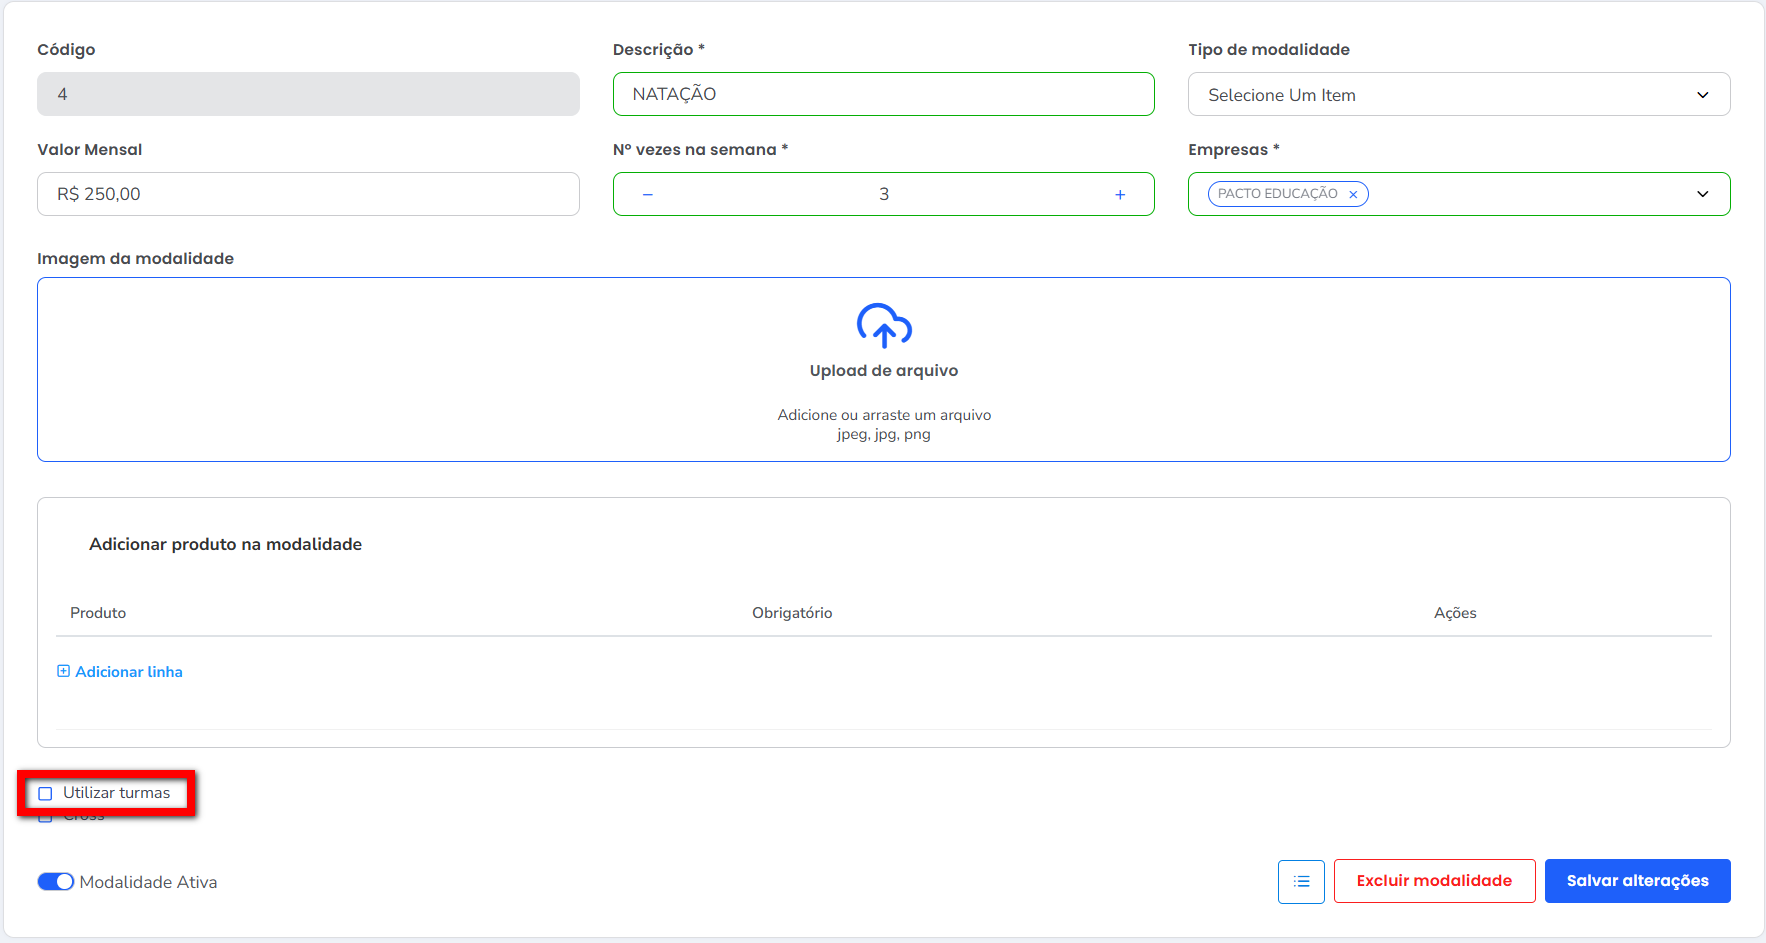Open the list icon button beside Excluir modalidade
Screen dimensions: 1766x943
tap(1301, 881)
